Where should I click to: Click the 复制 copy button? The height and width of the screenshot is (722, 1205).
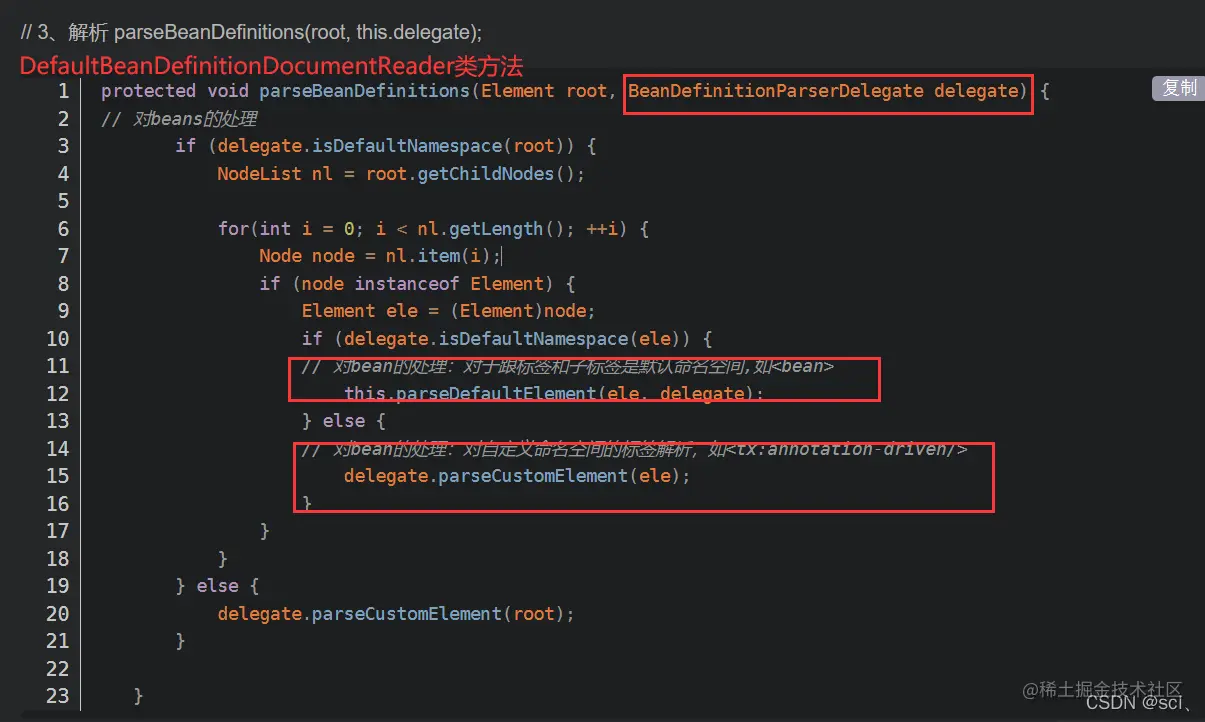click(1180, 88)
